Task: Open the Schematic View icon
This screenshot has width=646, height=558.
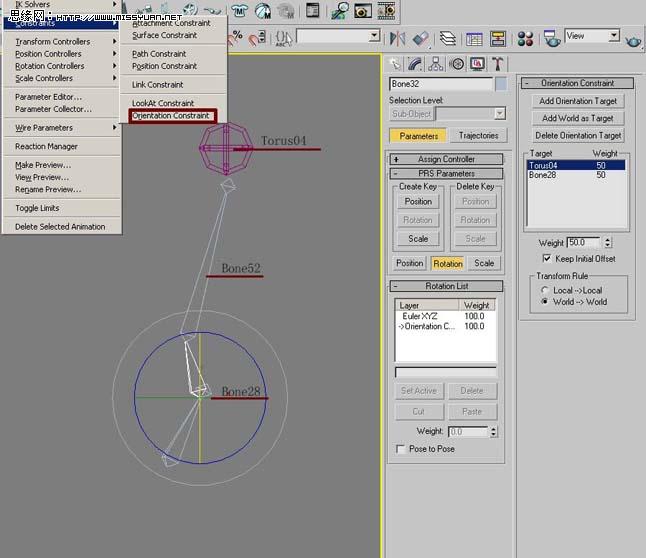Action: 498,39
